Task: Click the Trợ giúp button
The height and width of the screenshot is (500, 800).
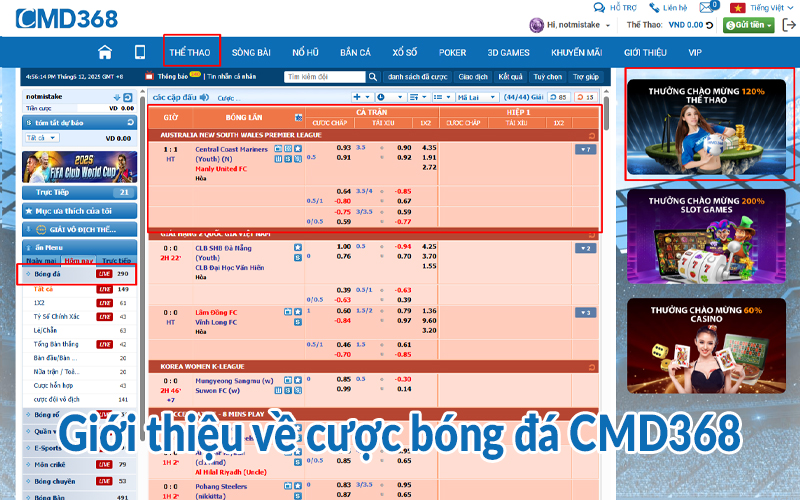Action: (x=585, y=77)
